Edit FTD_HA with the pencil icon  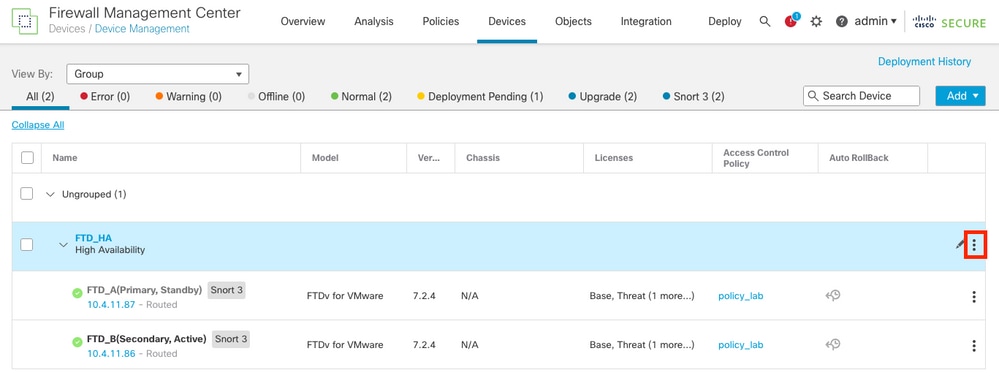[x=960, y=245]
